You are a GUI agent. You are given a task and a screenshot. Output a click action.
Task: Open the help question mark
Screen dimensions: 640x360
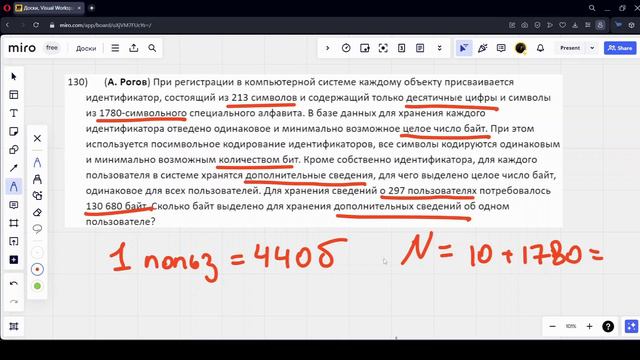[608, 326]
